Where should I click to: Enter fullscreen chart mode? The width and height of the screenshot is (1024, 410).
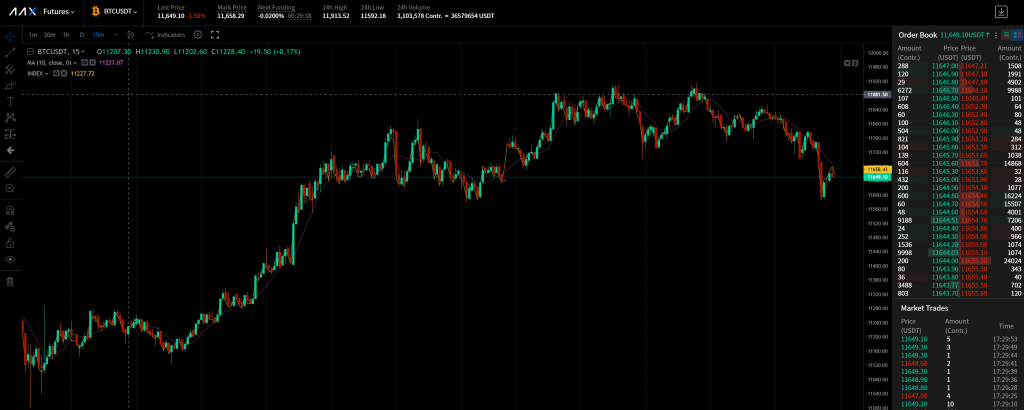(215, 34)
